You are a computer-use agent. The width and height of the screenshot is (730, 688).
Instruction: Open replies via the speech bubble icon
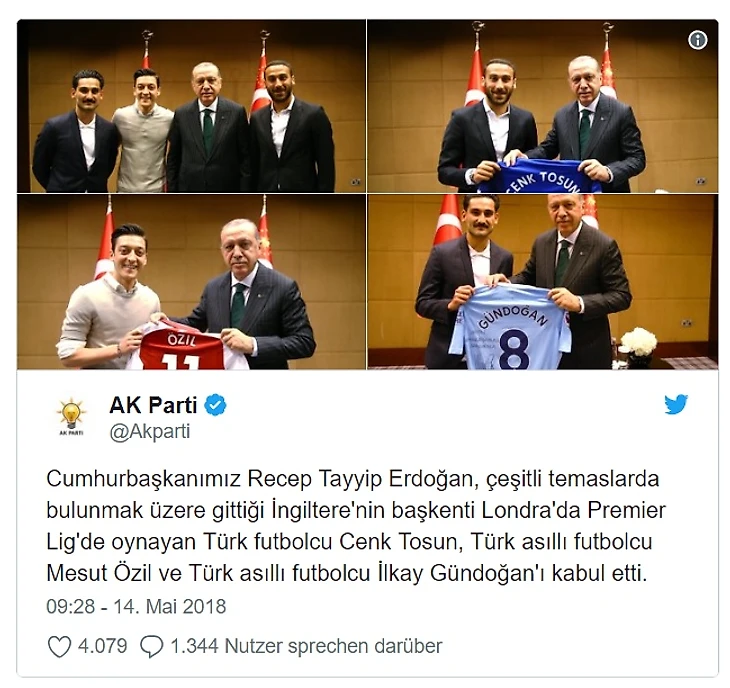click(151, 647)
